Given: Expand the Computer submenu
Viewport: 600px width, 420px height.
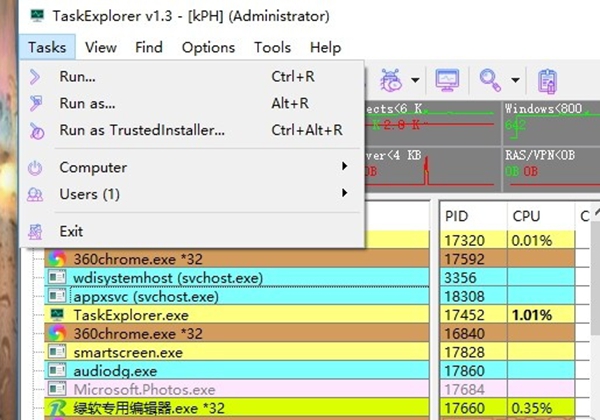Looking at the screenshot, I should (191, 167).
